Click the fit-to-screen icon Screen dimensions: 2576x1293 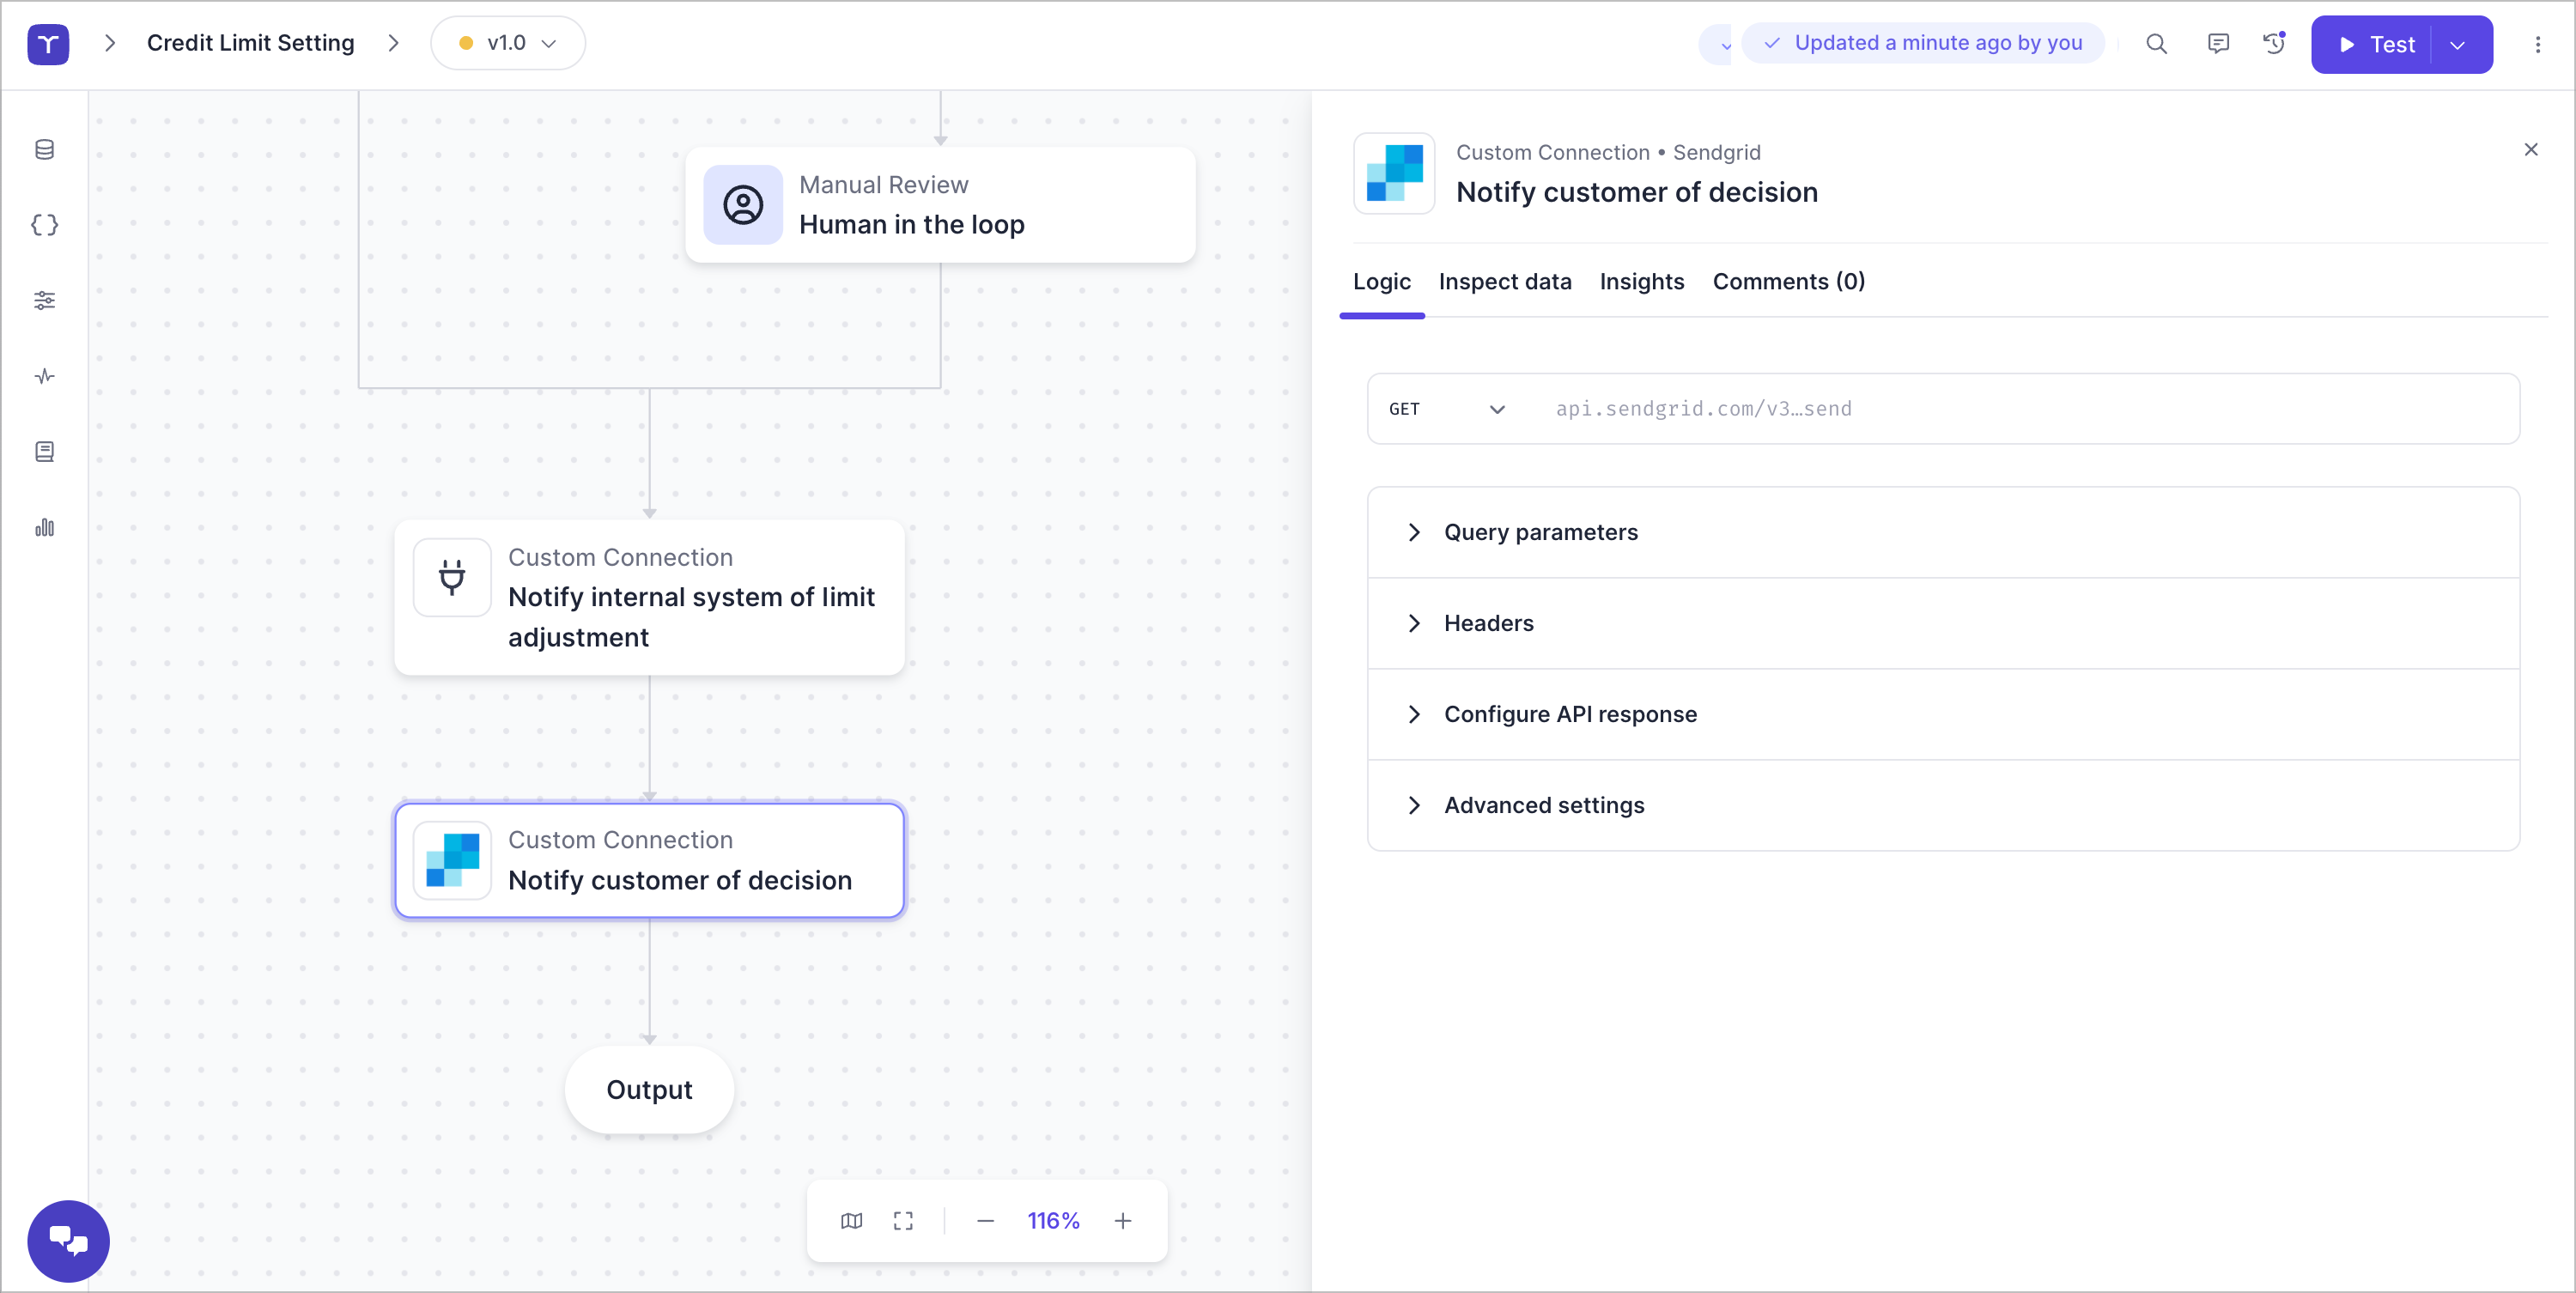click(903, 1221)
